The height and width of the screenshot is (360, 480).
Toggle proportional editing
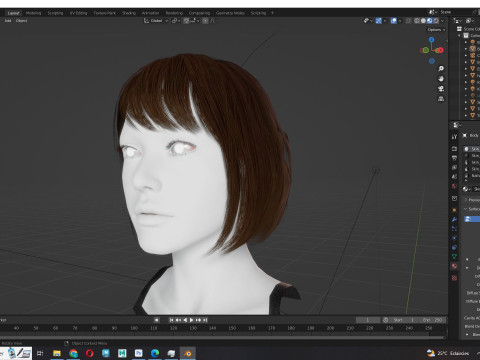[205, 21]
